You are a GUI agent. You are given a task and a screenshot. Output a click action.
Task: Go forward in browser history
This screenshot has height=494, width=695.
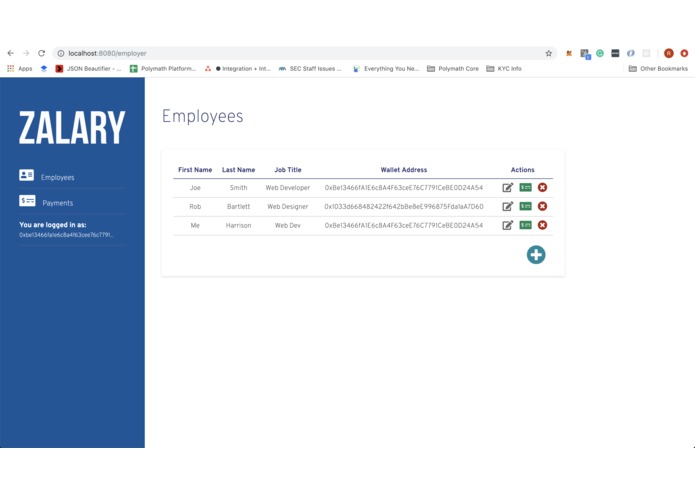coord(26,53)
